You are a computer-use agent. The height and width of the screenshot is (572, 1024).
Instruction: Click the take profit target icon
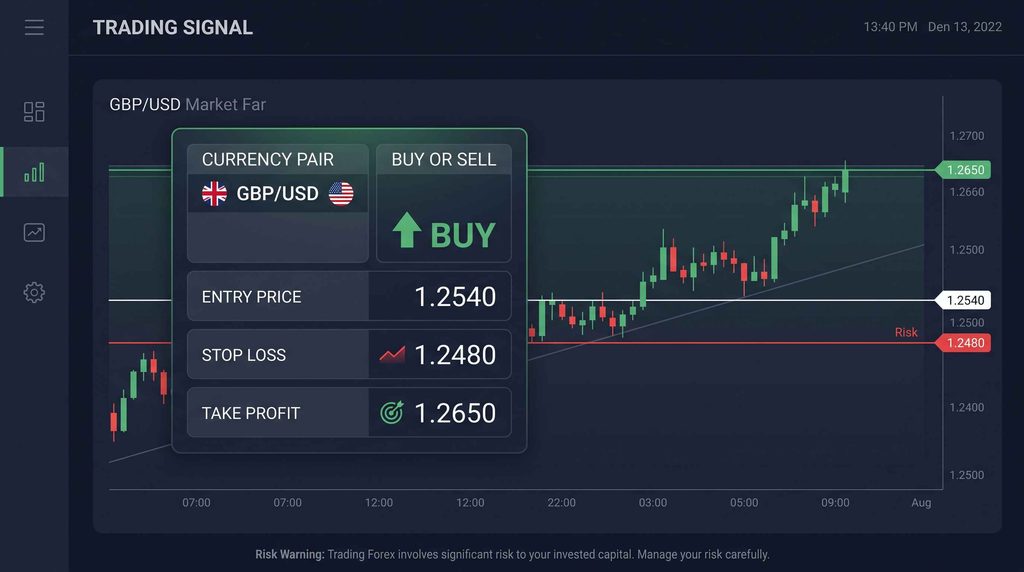(x=392, y=412)
